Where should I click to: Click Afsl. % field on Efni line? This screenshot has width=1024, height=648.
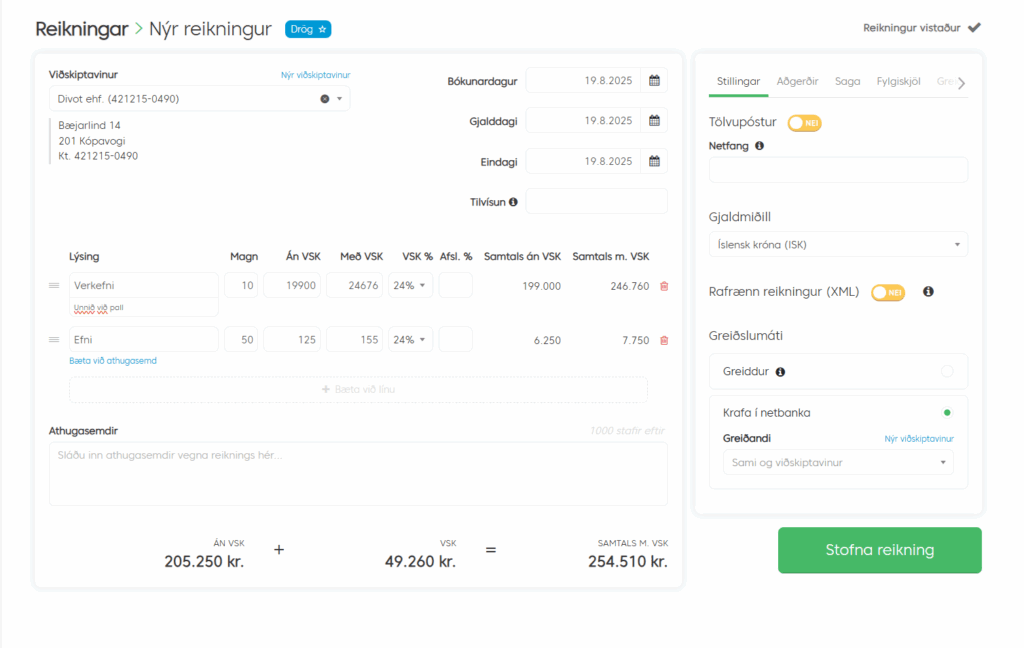455,340
